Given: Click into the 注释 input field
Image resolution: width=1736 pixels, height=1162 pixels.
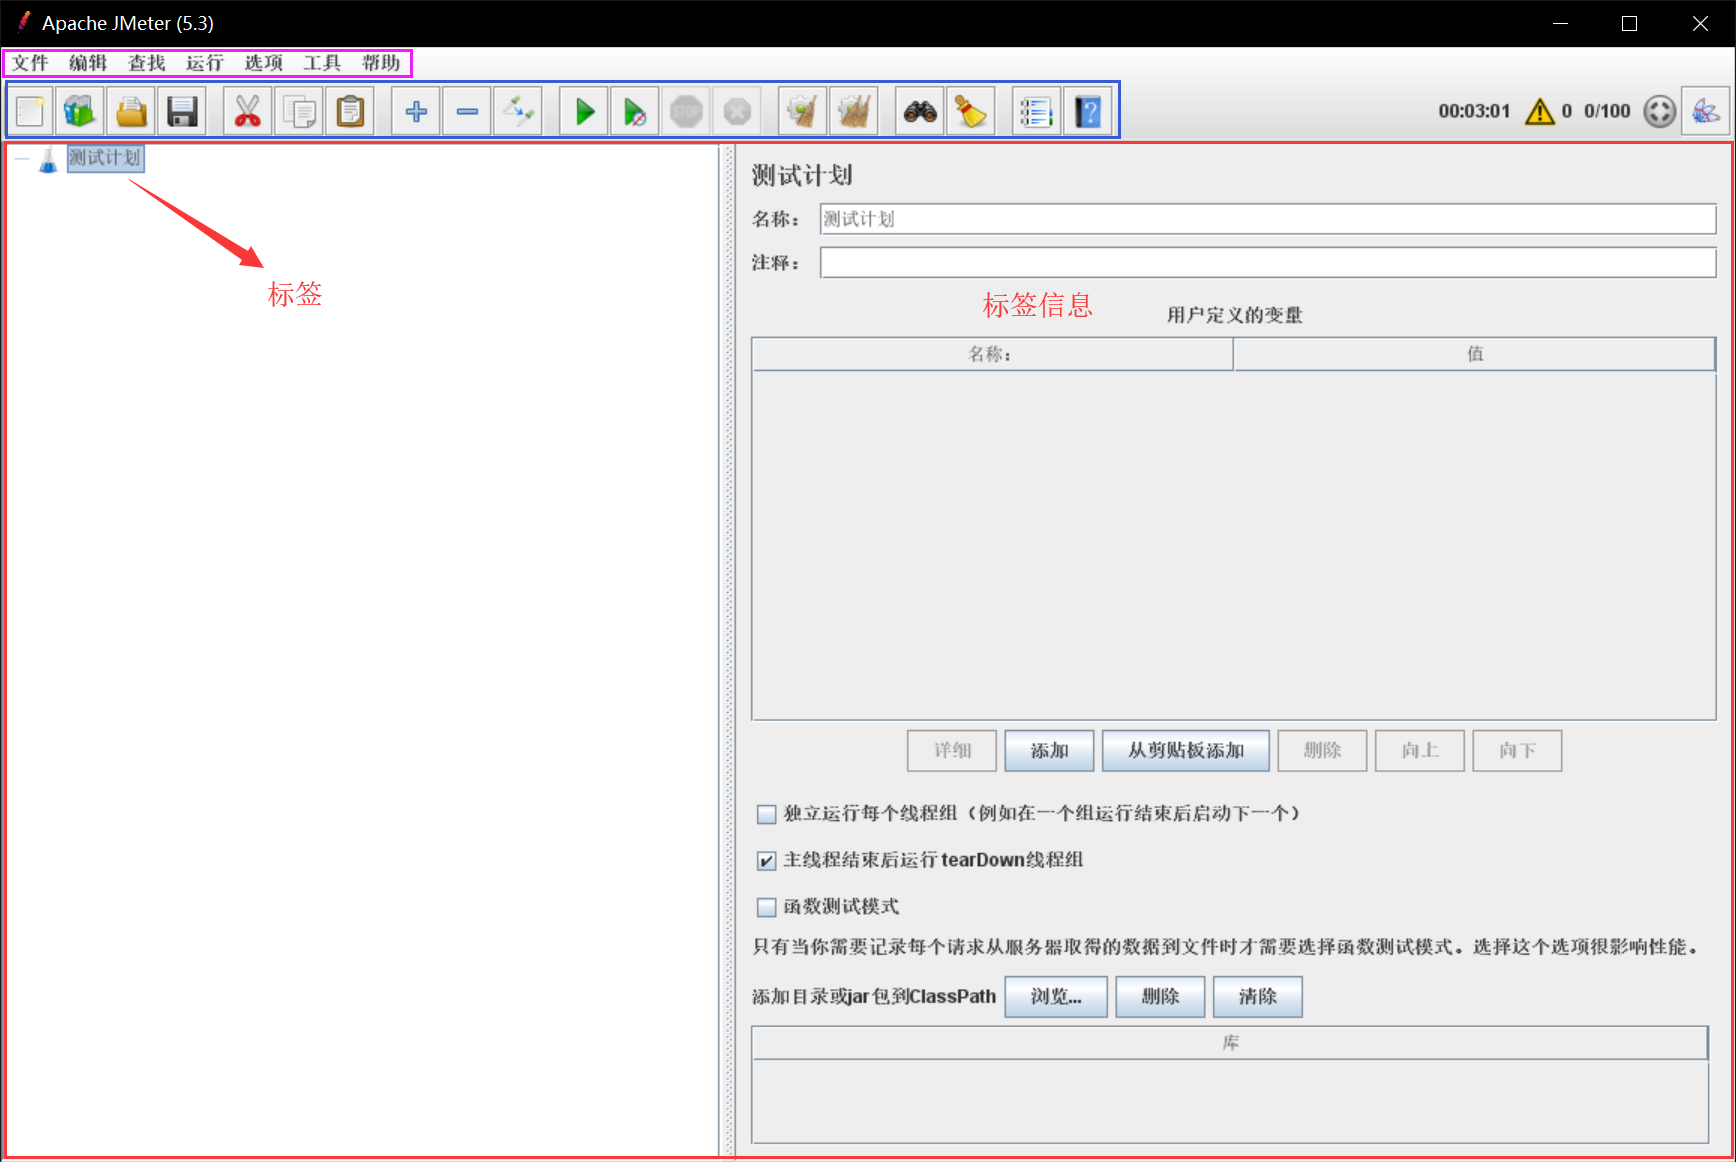Looking at the screenshot, I should click(x=1267, y=263).
